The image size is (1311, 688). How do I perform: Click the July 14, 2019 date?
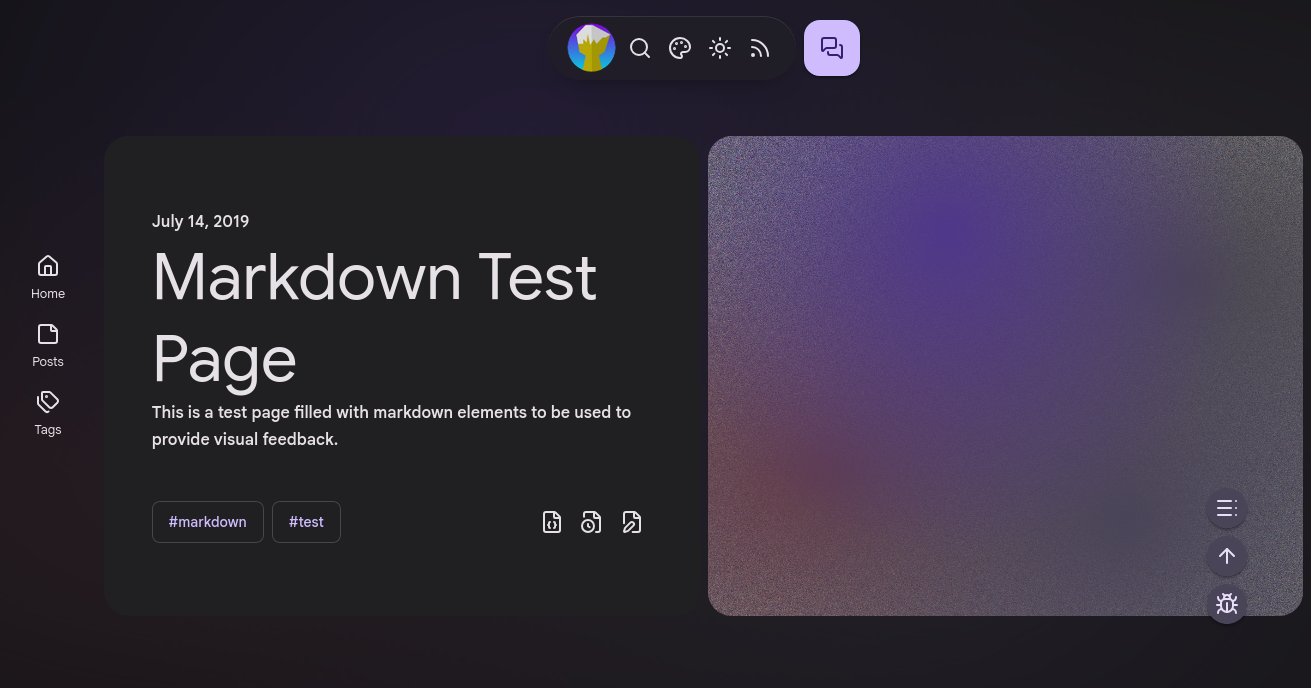[200, 221]
